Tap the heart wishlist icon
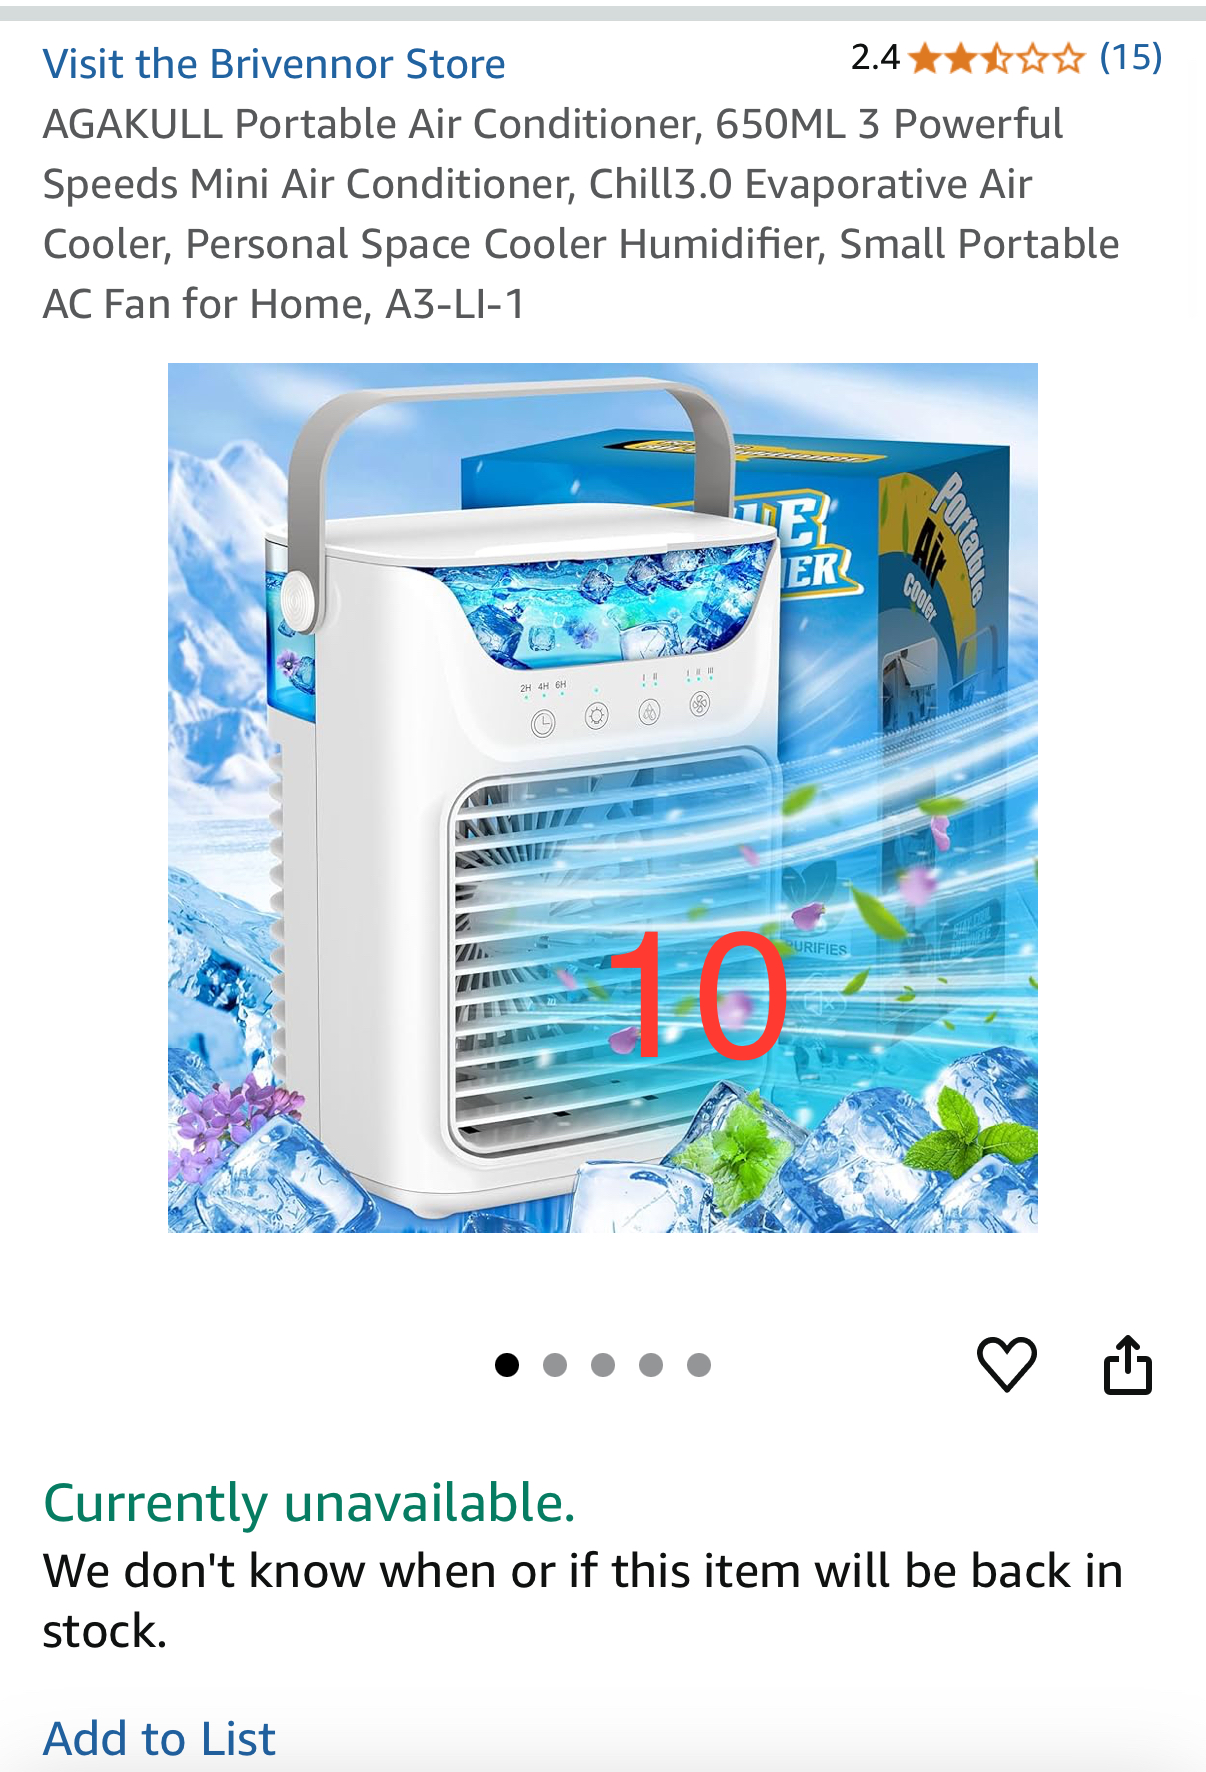This screenshot has width=1206, height=1772. pos(1006,1364)
